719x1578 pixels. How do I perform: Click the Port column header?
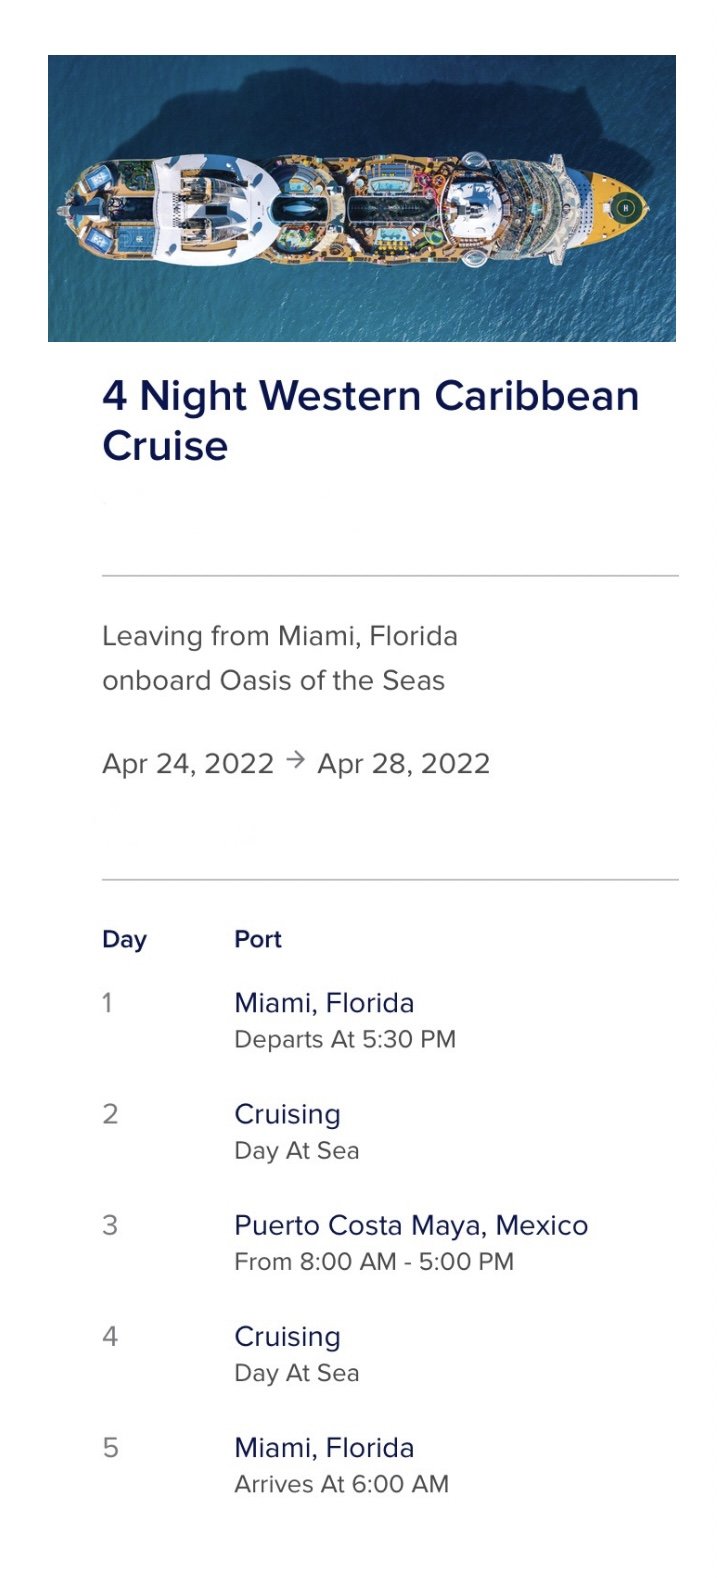258,939
